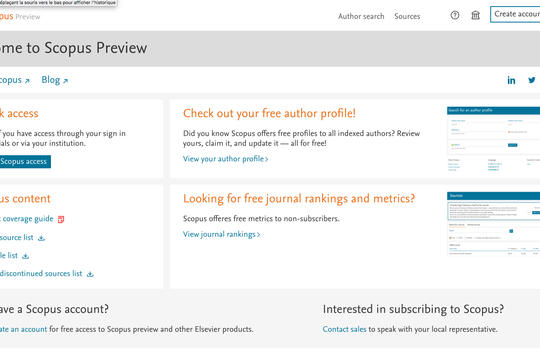Open the help question mark icon
This screenshot has height=360, width=540.
click(455, 15)
